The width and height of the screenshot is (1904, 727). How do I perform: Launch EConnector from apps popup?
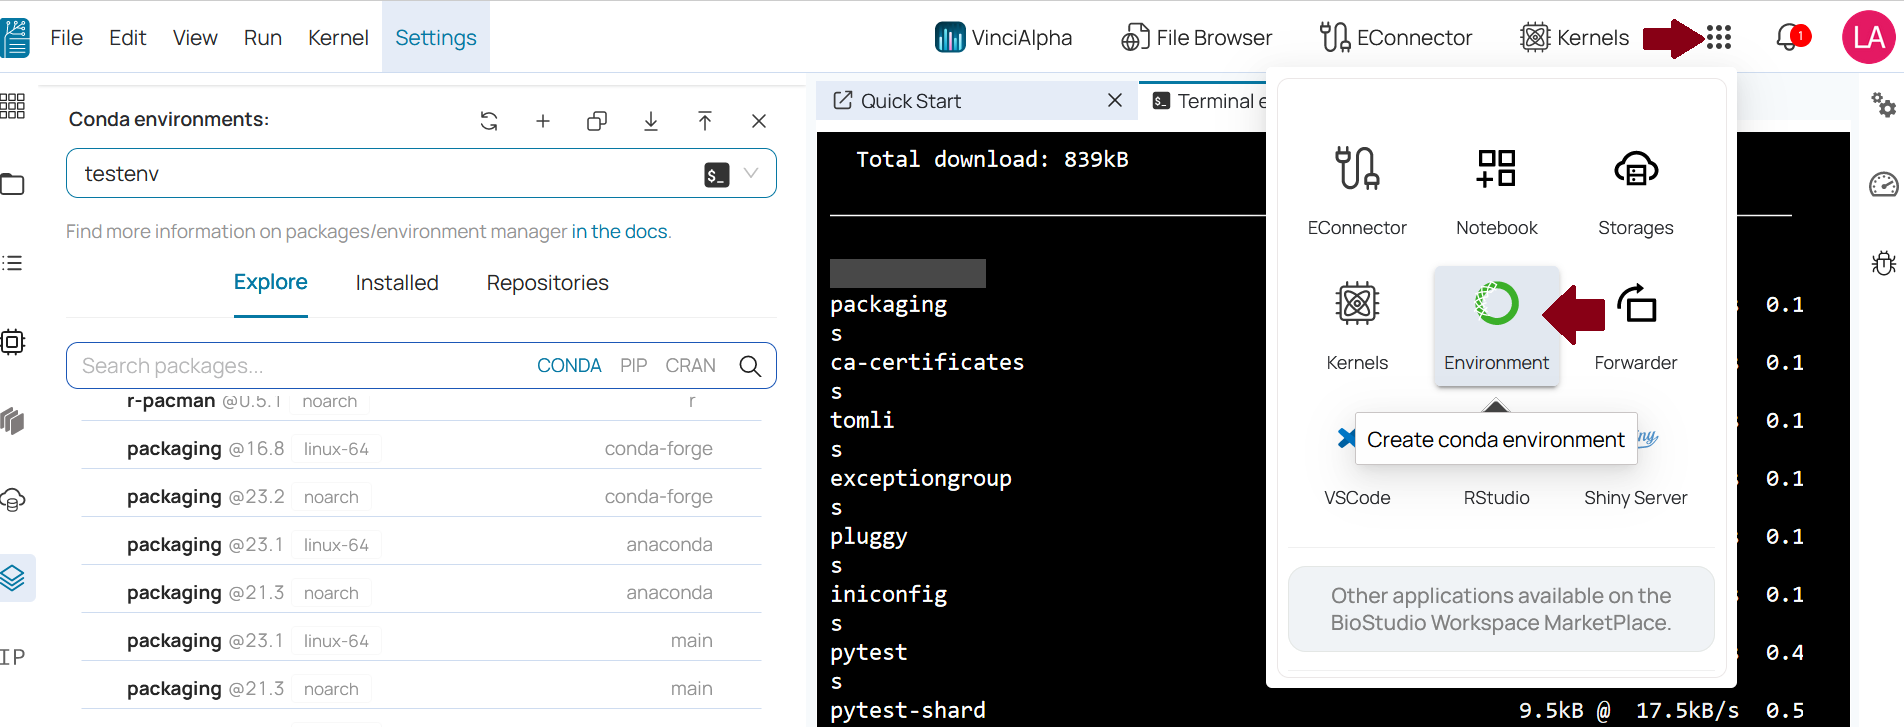(1357, 190)
